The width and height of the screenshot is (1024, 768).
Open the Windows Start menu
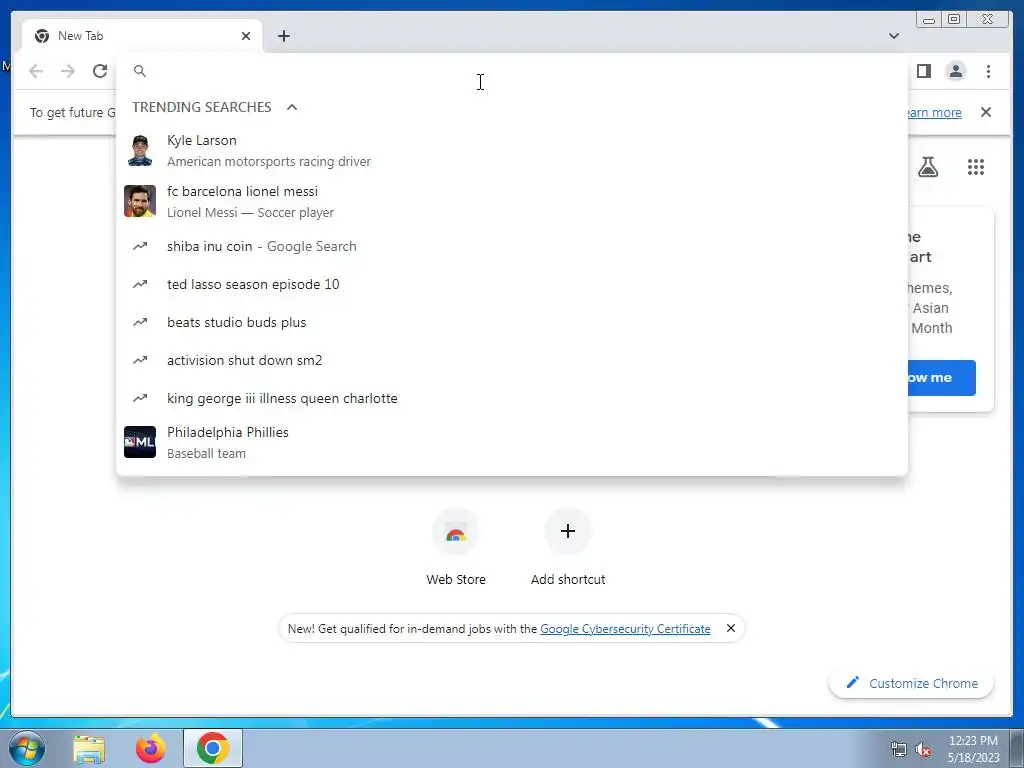pos(27,748)
